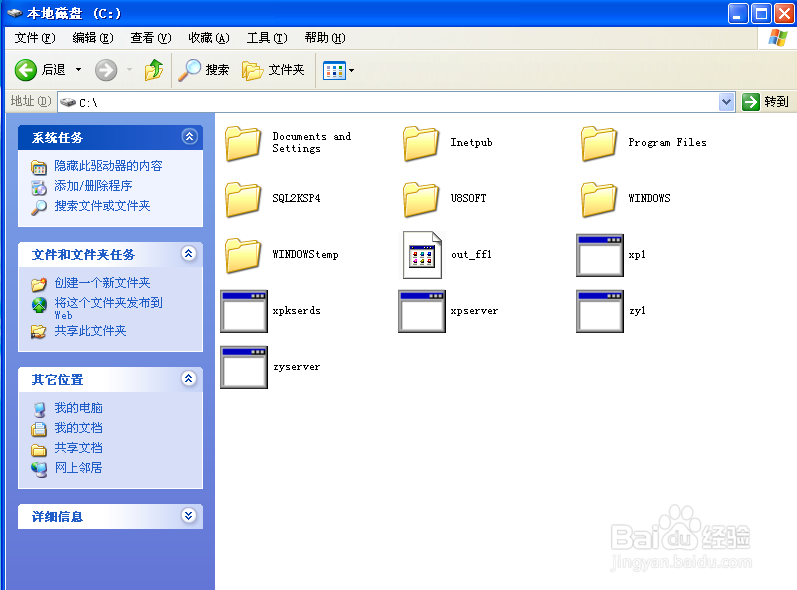Screen dimensions: 797x590
Task: Click 隐藏此驱动器的内容 link
Action: pos(108,166)
